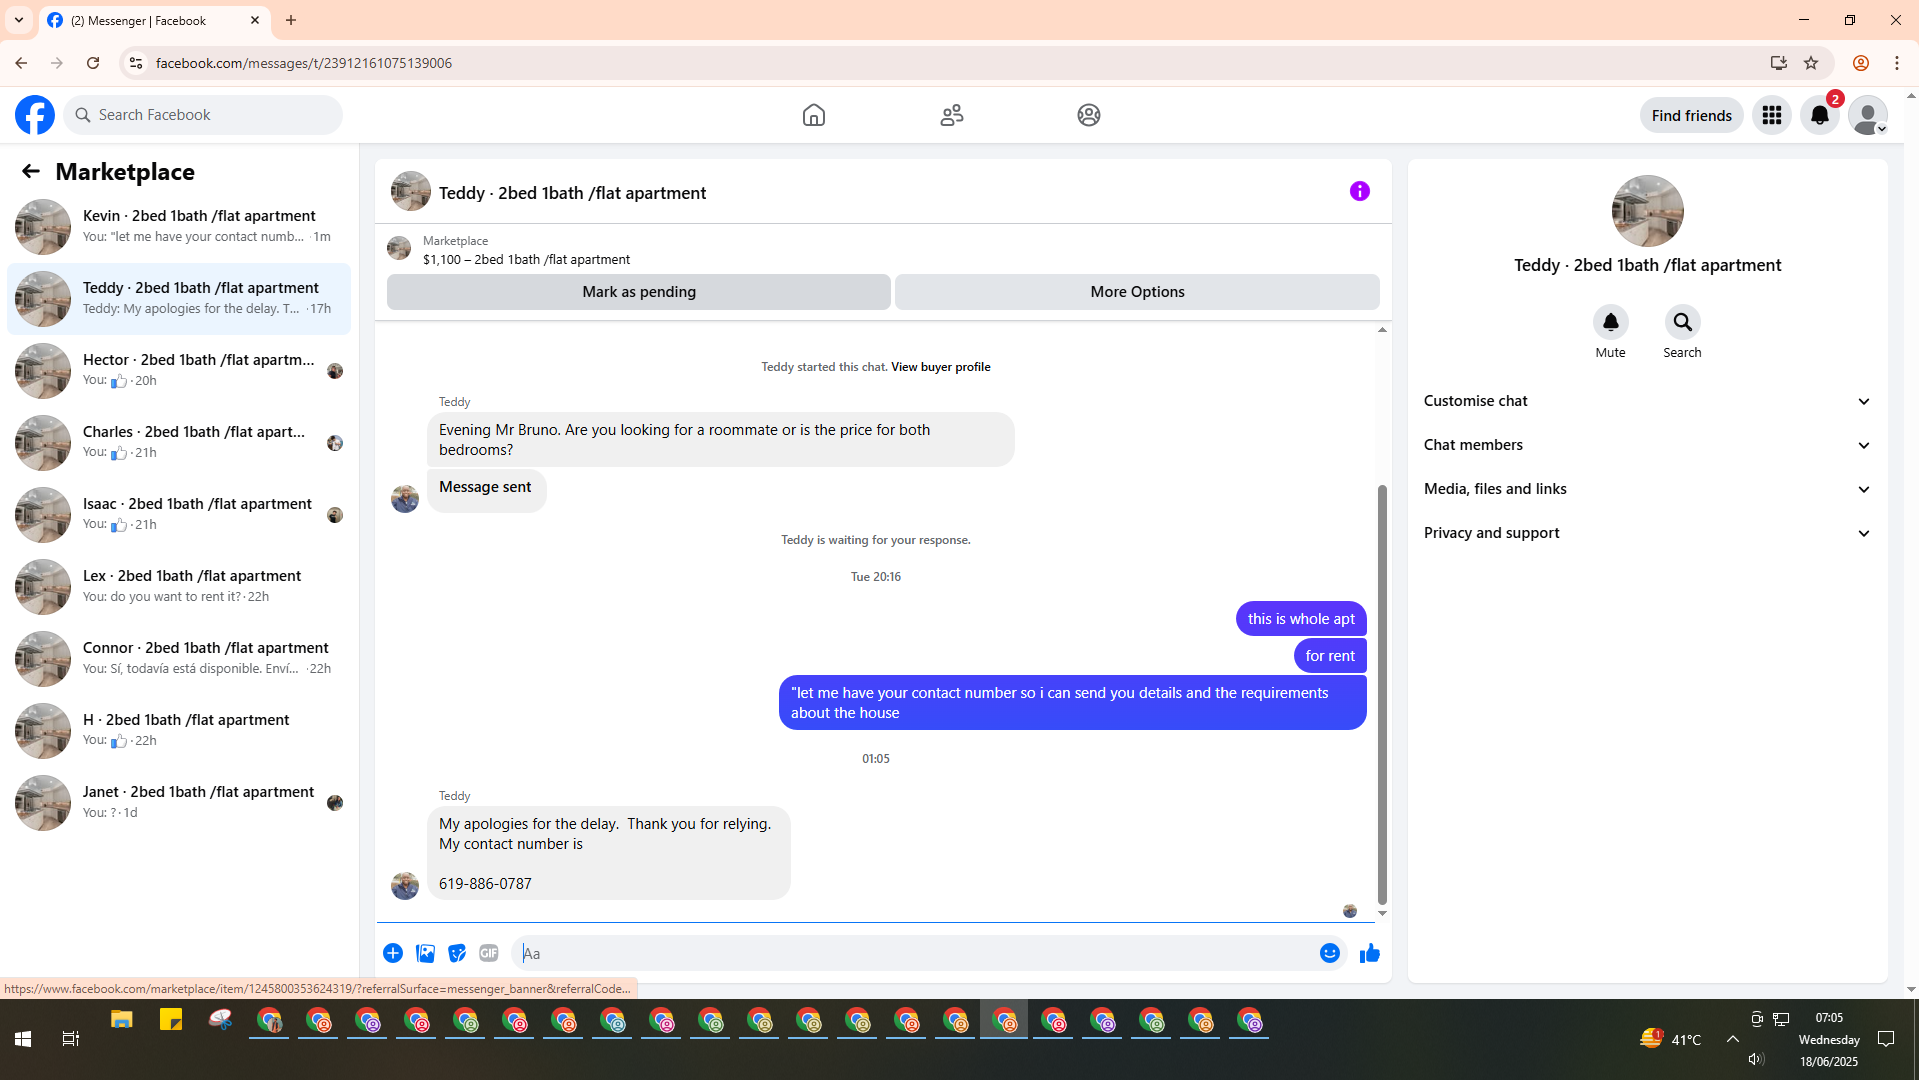Image resolution: width=1919 pixels, height=1080 pixels.
Task: Click the phone number 619-886-0787 message
Action: (485, 884)
